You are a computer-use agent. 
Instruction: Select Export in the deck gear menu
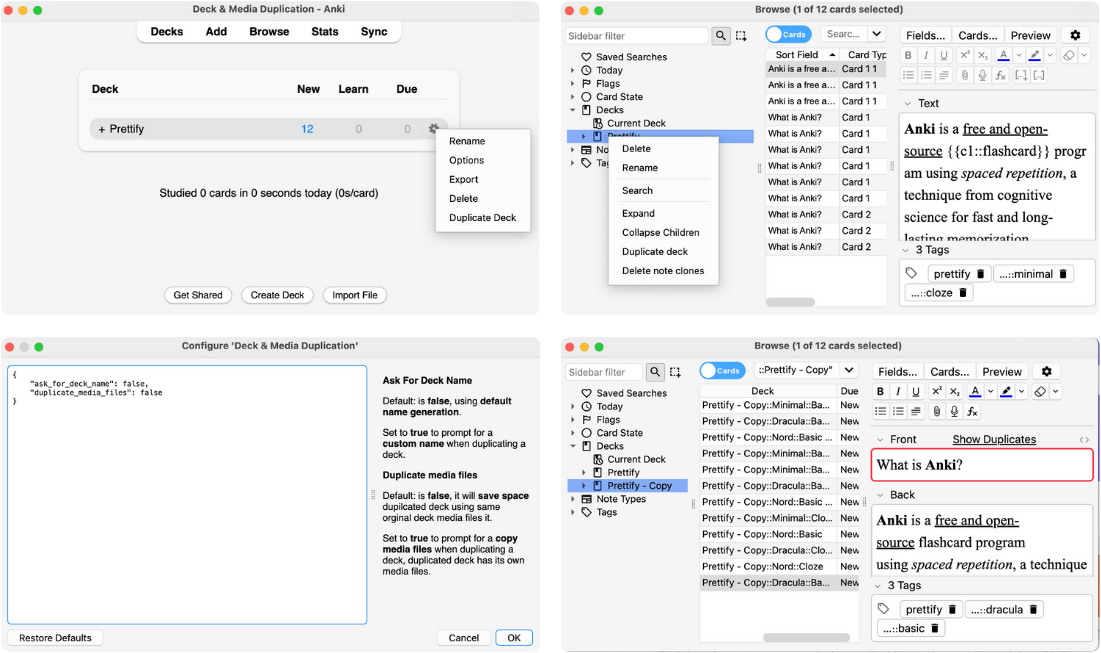(x=464, y=180)
